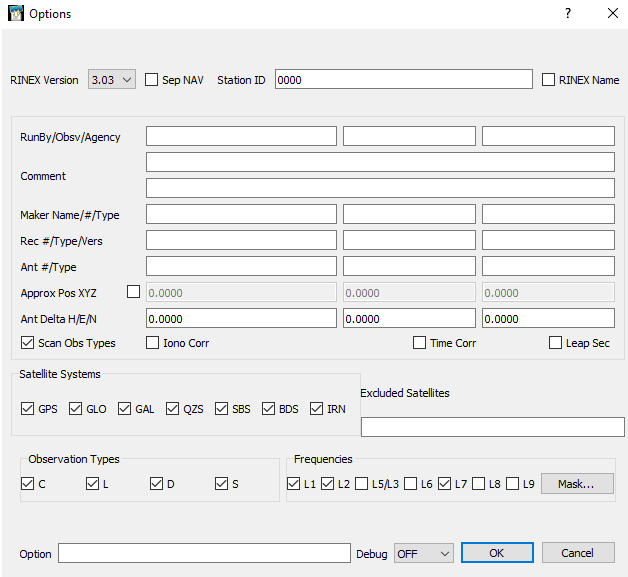Enable the Sep NAV checkbox

pyautogui.click(x=151, y=79)
